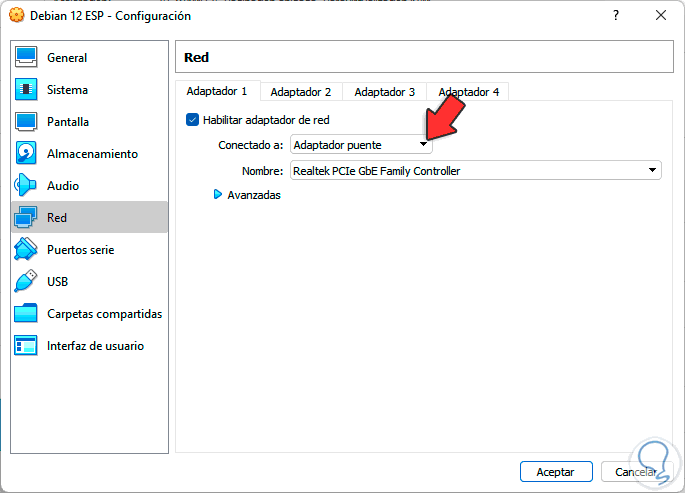
Task: Select the Sistema chip icon
Action: [x=27, y=90]
